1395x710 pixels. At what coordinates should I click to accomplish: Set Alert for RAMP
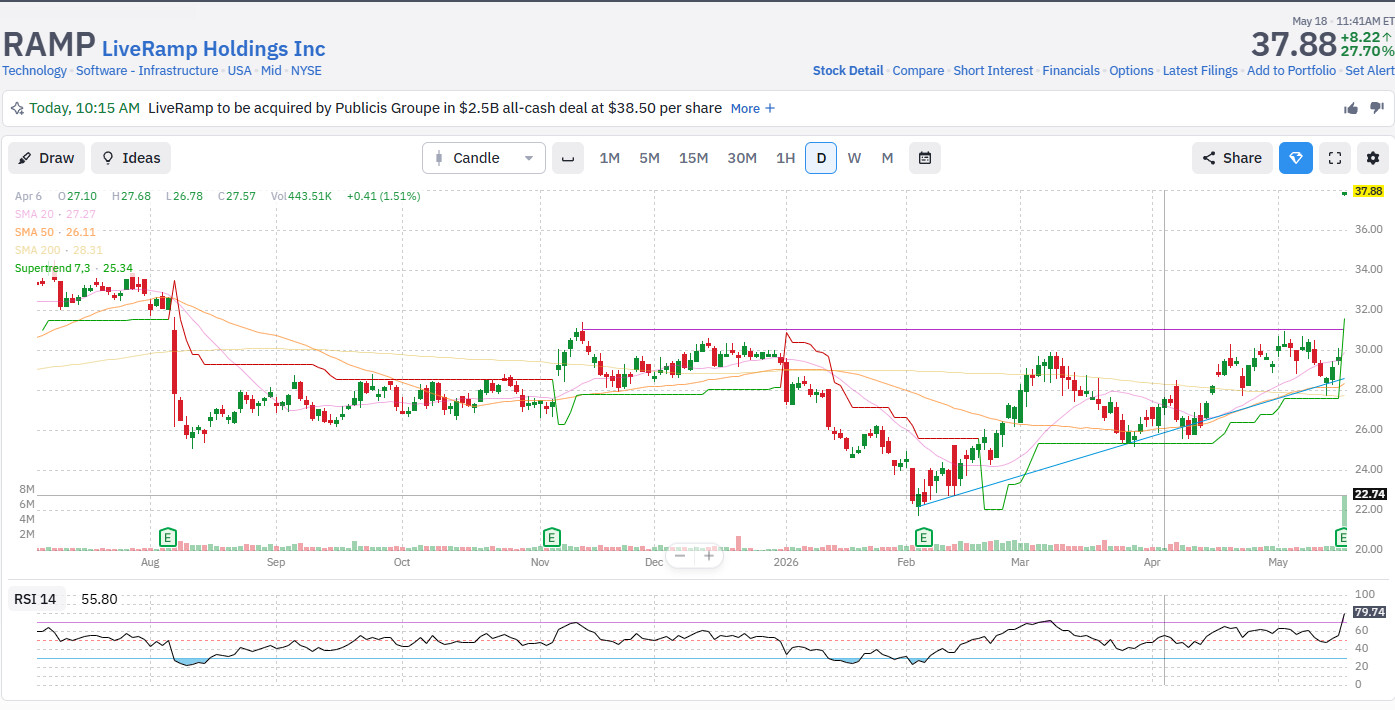tap(1370, 71)
